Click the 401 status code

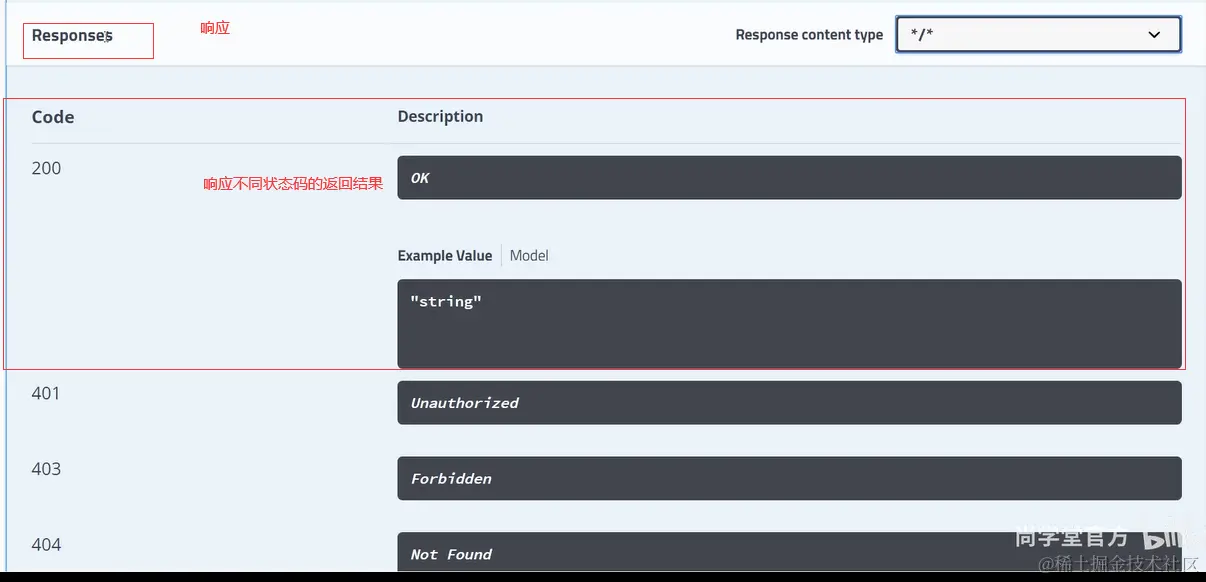(46, 393)
